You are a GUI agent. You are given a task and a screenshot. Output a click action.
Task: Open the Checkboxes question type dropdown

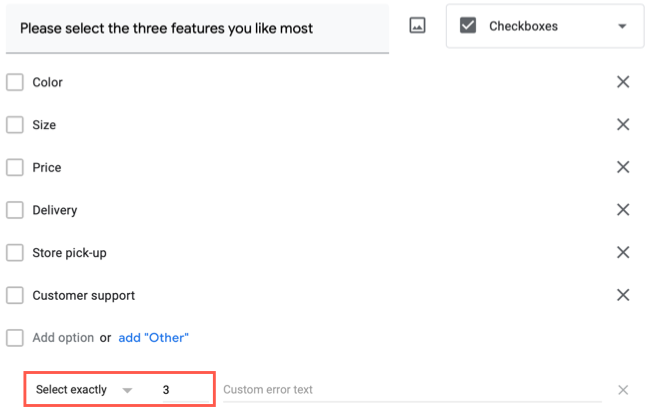[545, 27]
